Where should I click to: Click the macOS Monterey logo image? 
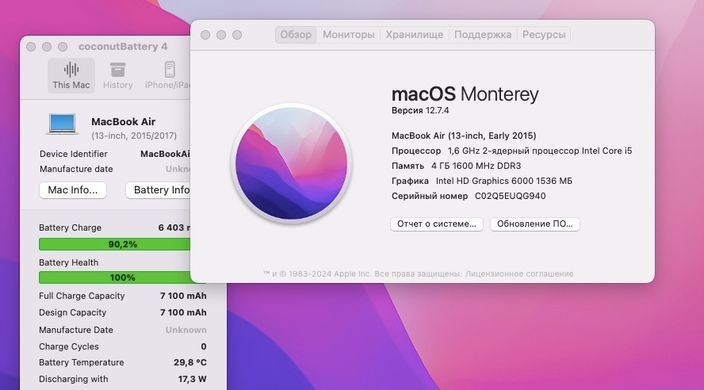click(x=291, y=164)
